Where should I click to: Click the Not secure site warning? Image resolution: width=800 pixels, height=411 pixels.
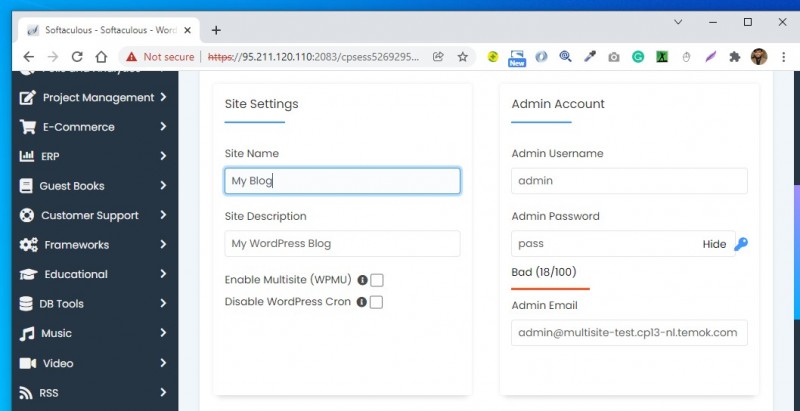158,57
